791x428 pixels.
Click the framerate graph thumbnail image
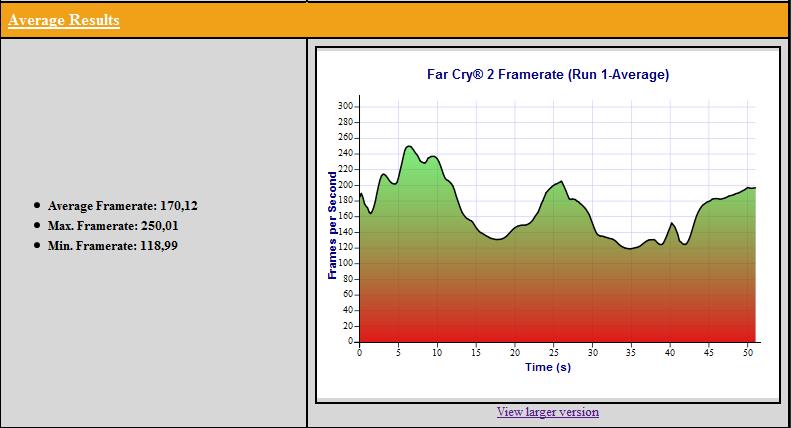coord(548,225)
